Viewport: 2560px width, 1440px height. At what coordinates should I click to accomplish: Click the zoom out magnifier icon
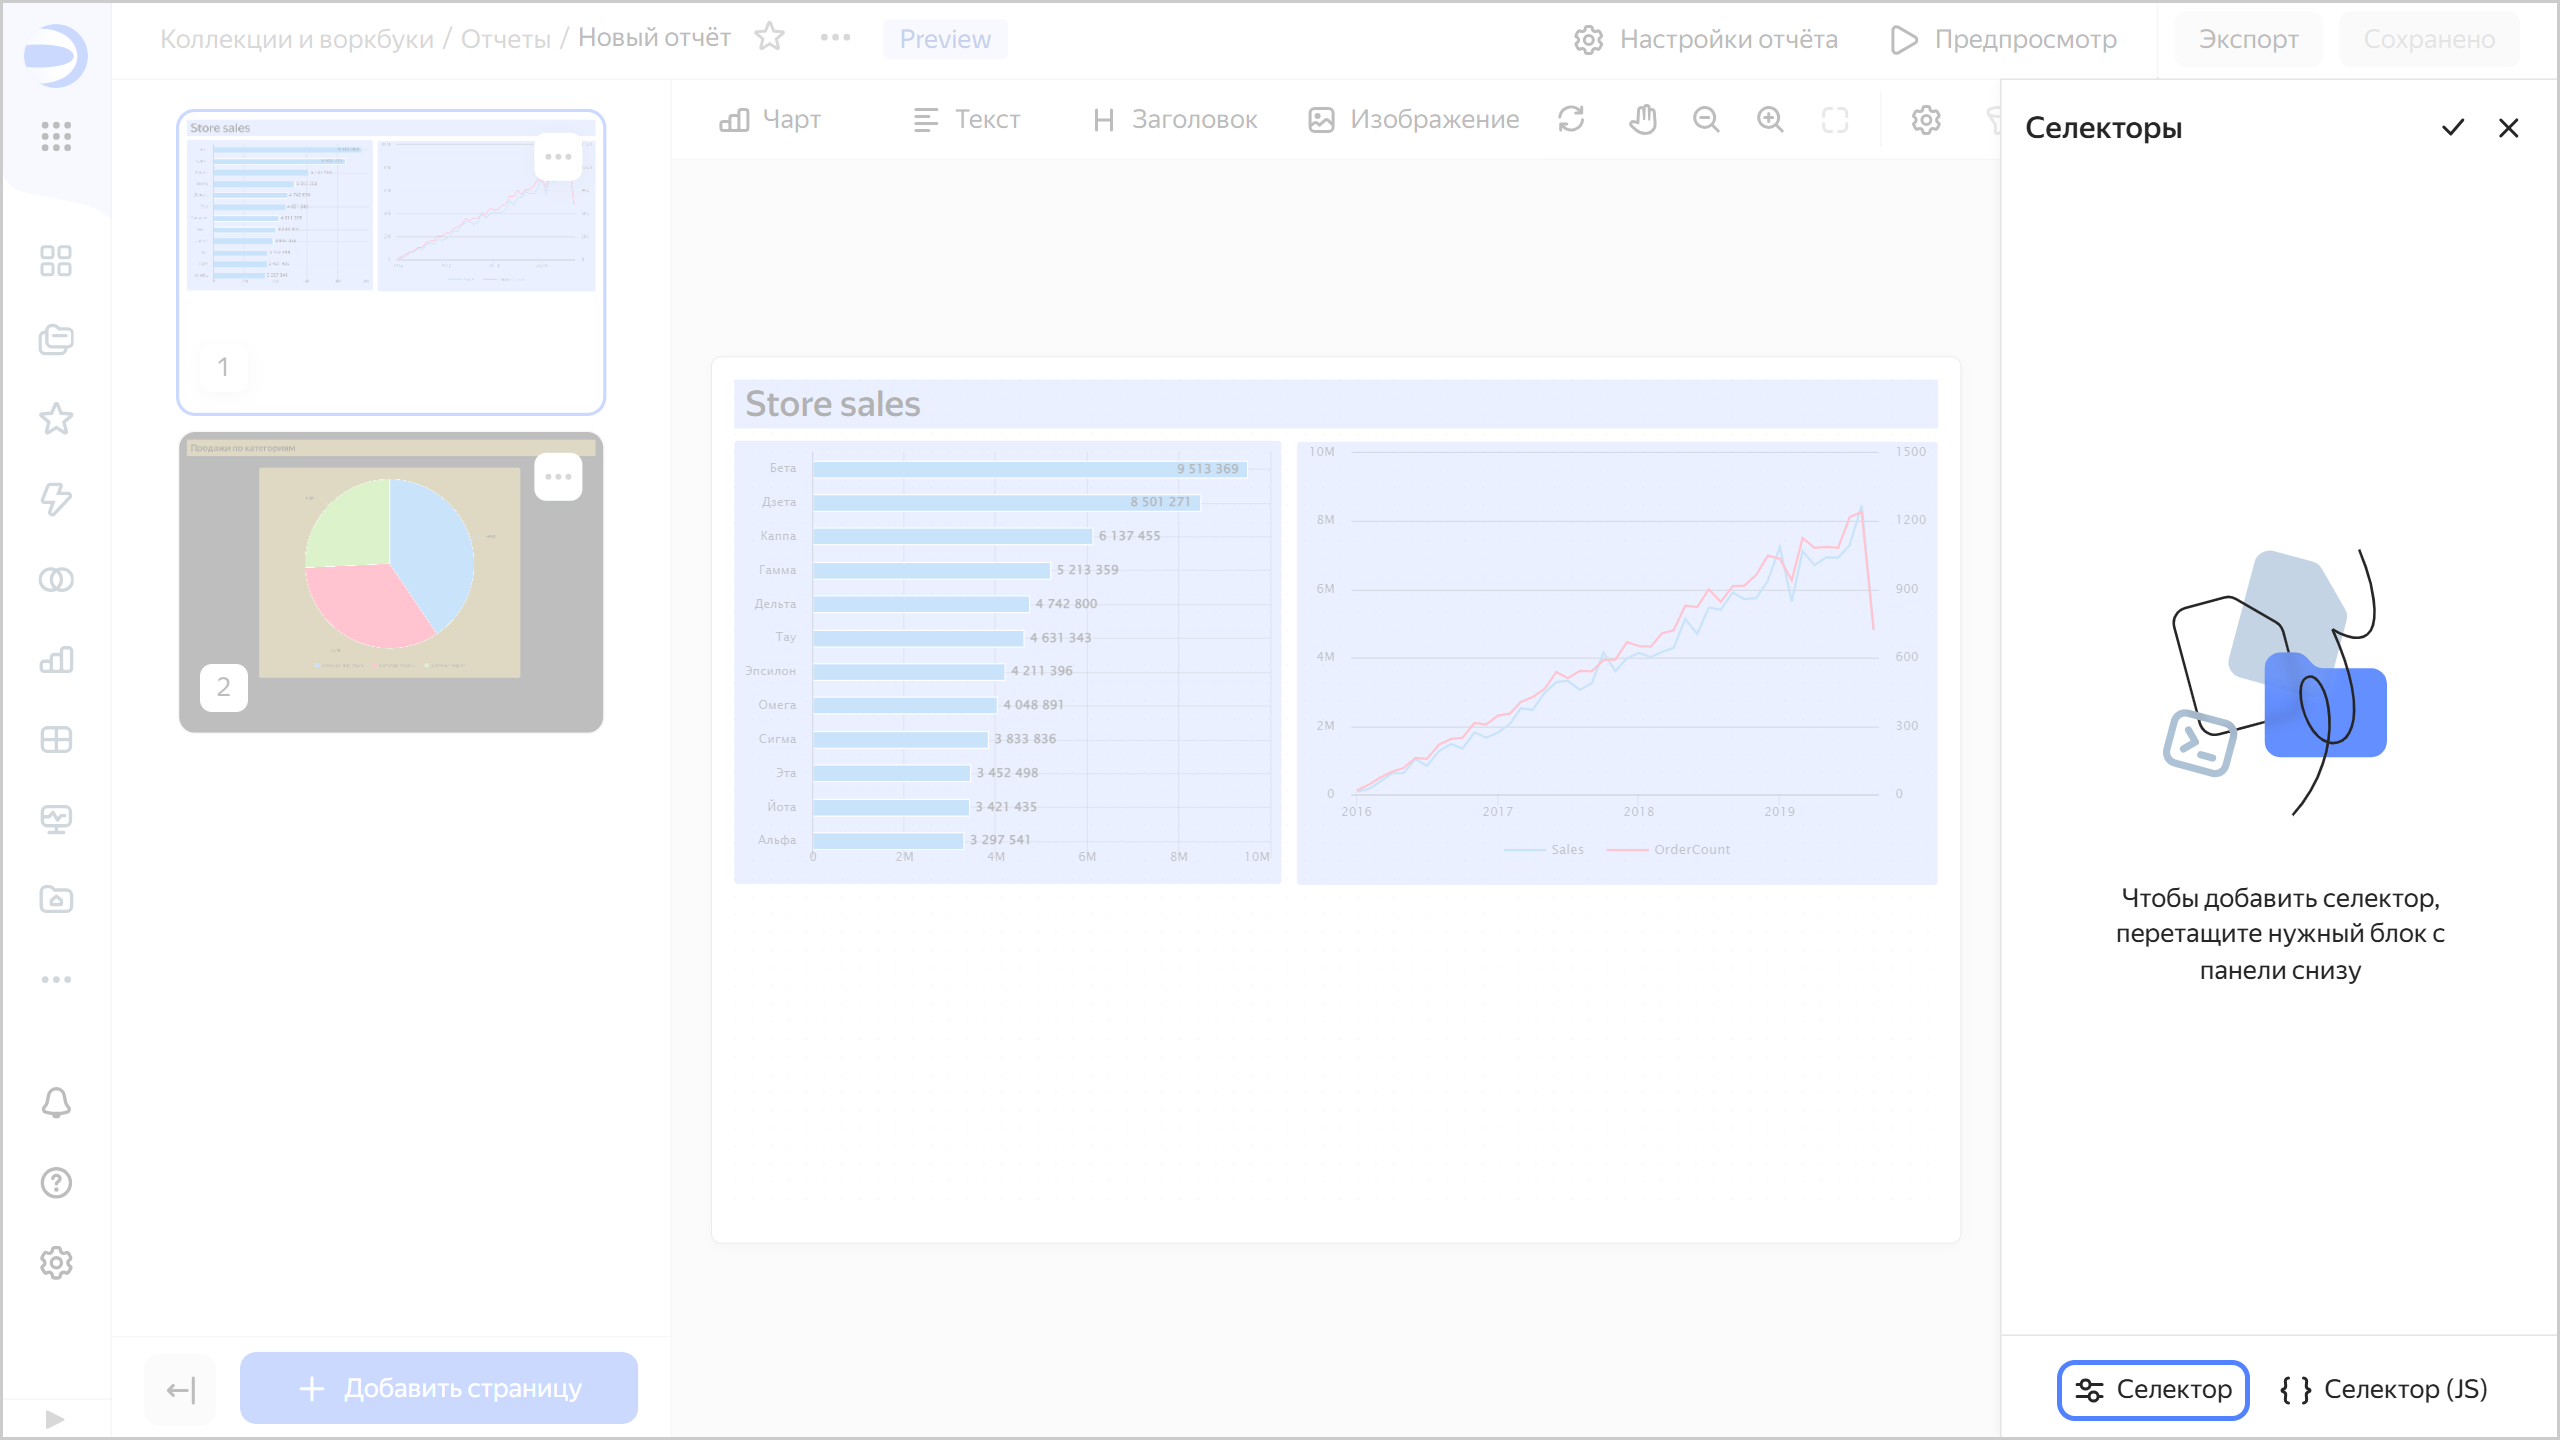coord(1706,120)
